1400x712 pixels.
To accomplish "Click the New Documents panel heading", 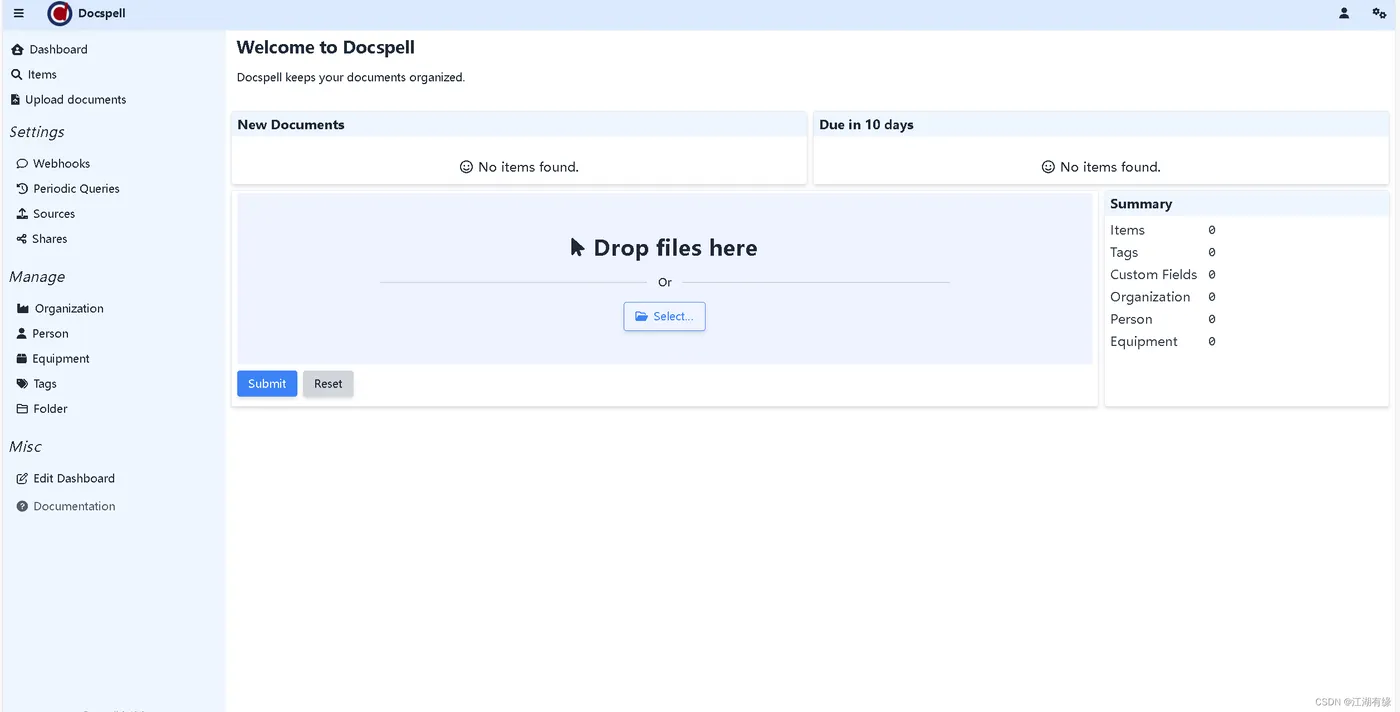I will (x=291, y=125).
